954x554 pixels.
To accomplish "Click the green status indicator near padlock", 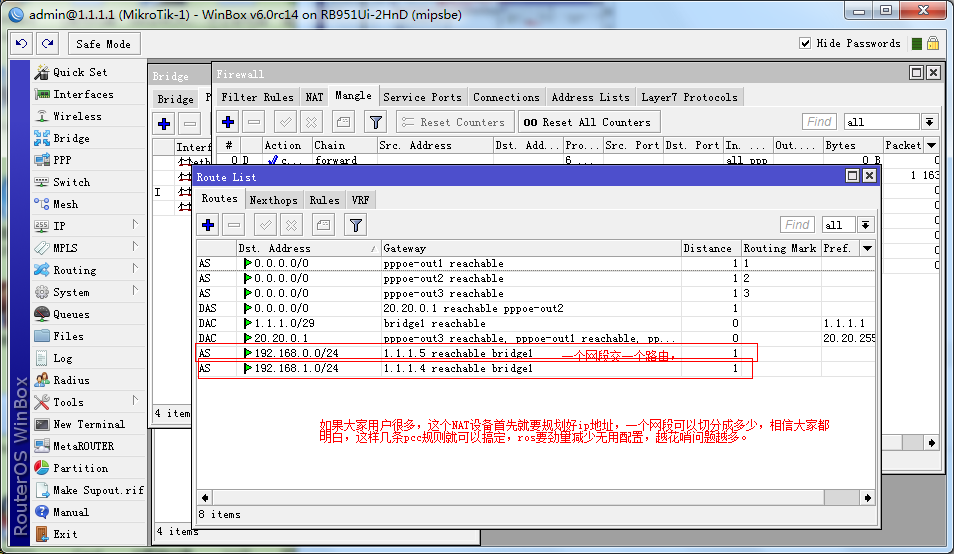I will click(x=917, y=44).
